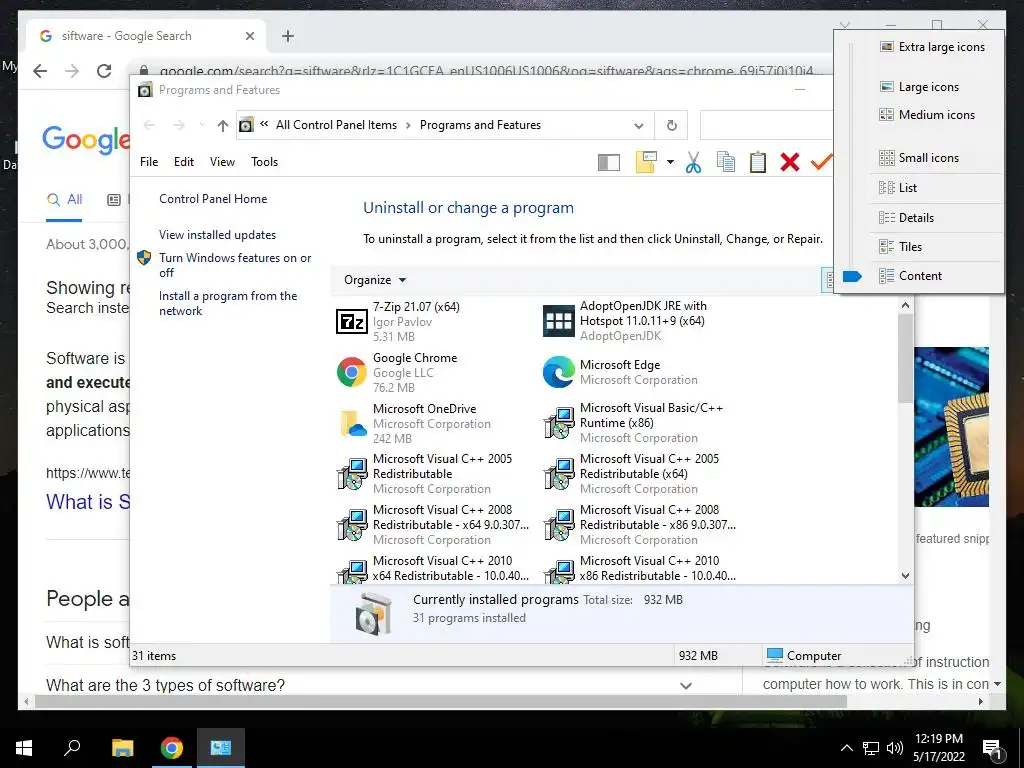This screenshot has height=768, width=1024.
Task: Choose Small icons view
Action: pos(920,158)
